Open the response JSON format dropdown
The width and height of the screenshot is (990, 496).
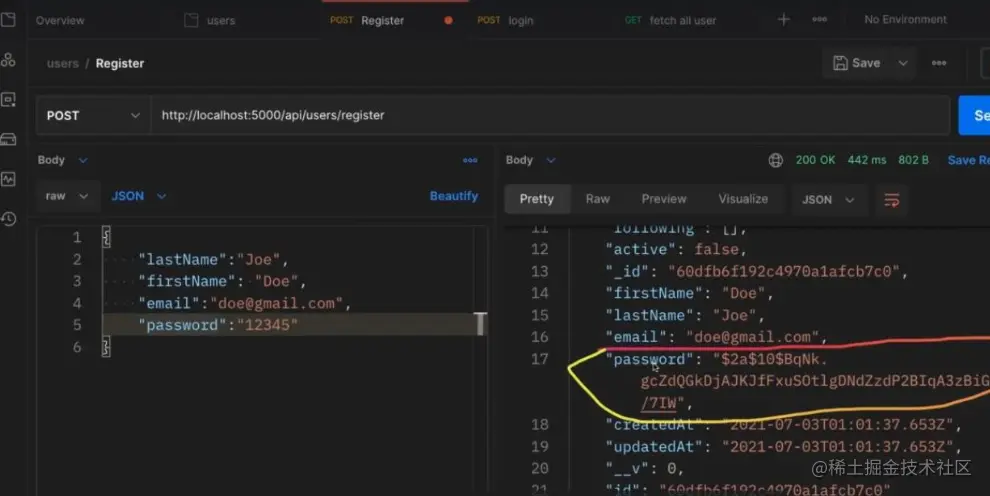click(x=828, y=200)
